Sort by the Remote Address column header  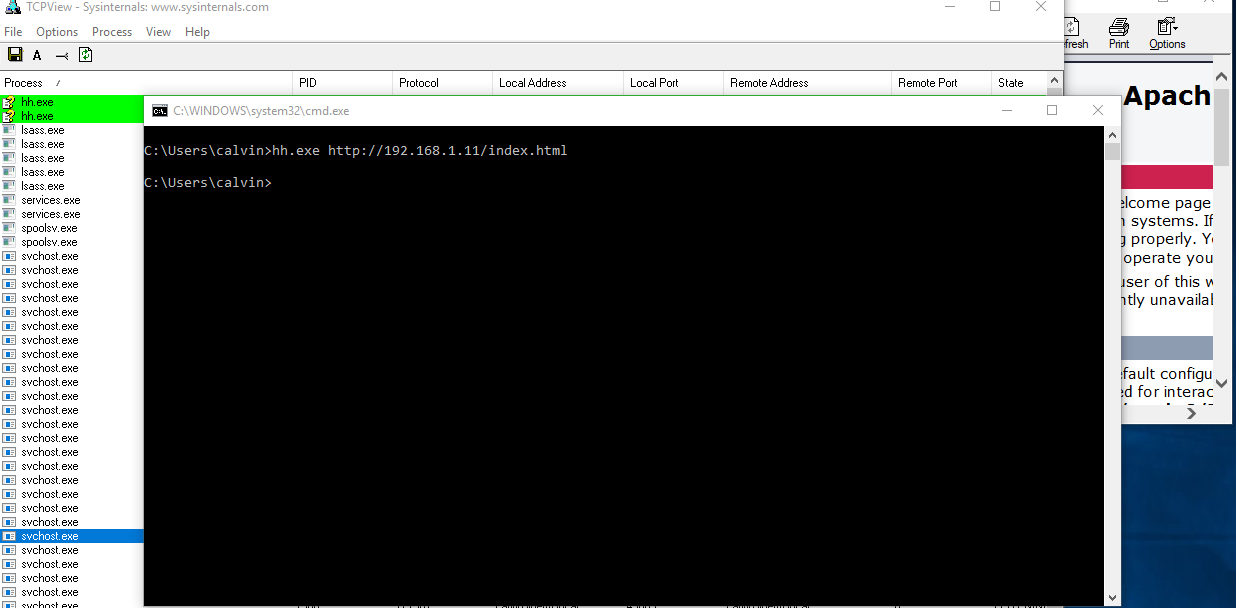click(x=769, y=83)
